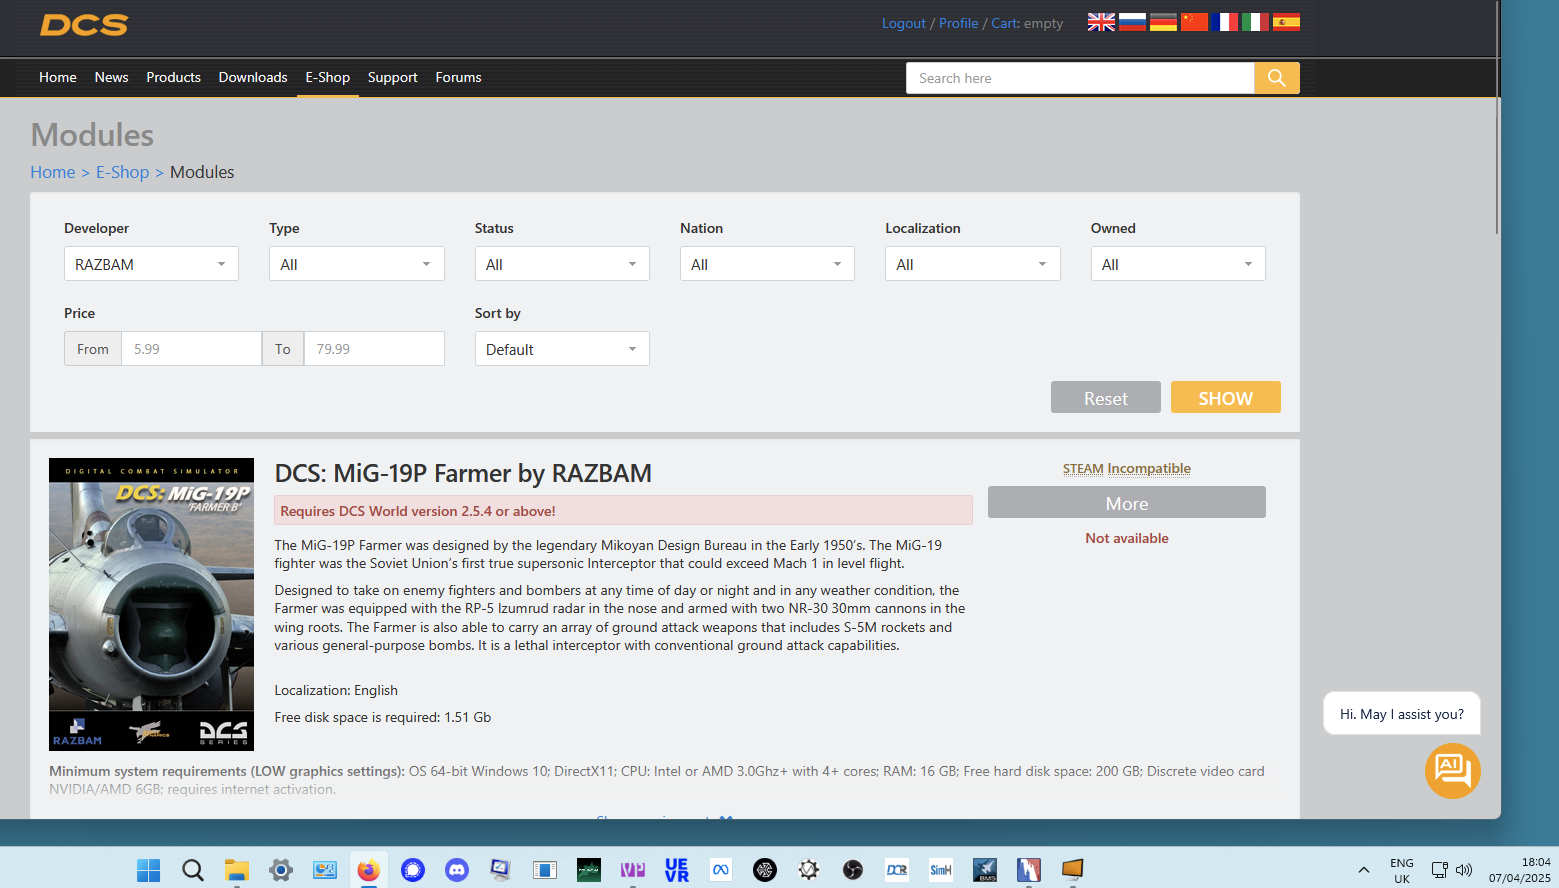Screen dimensions: 1559x888
Task: Focus the Search here input field
Action: pyautogui.click(x=1080, y=78)
